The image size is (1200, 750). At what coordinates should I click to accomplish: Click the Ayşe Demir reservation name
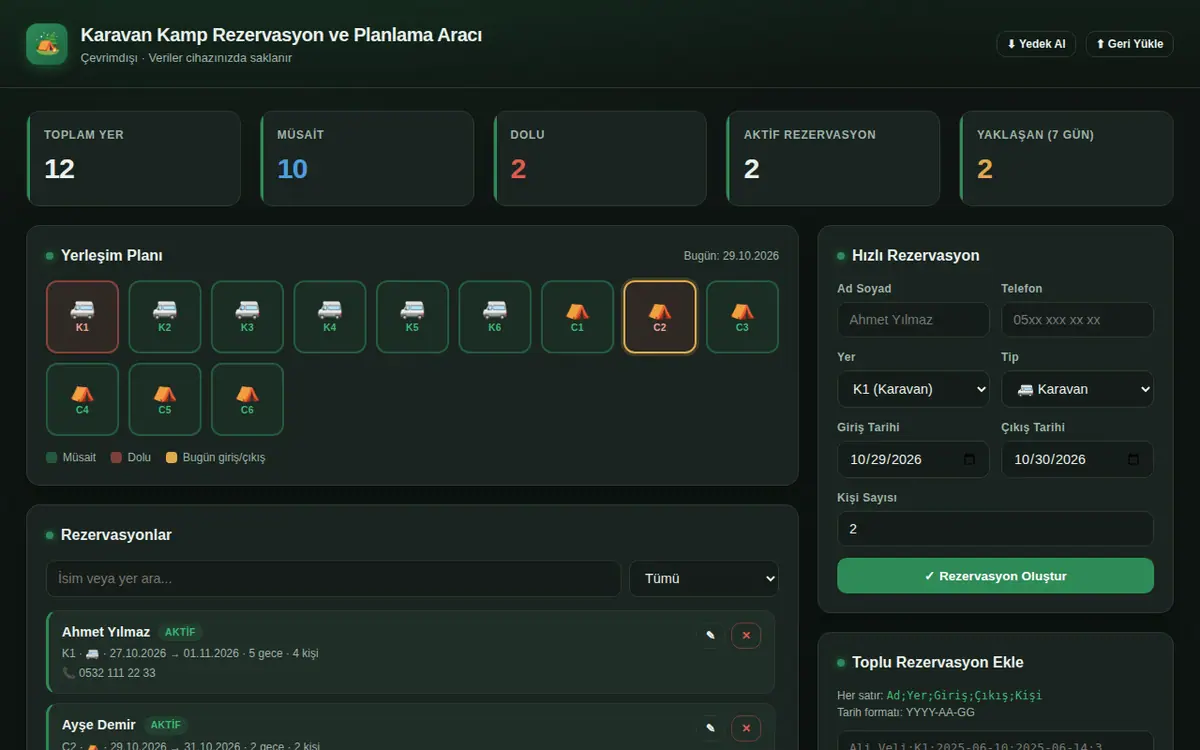point(98,725)
